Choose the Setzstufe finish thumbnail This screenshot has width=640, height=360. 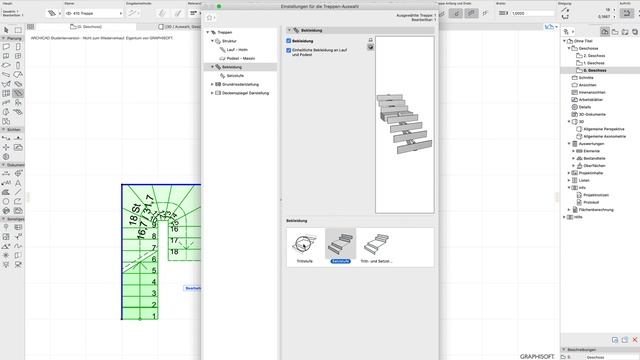pos(340,246)
